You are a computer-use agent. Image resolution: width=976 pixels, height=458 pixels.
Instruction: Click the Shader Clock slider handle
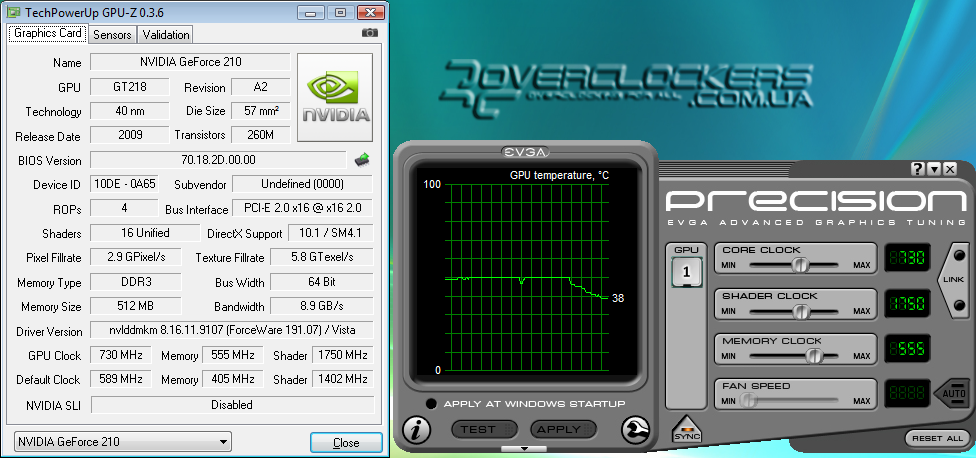[801, 311]
